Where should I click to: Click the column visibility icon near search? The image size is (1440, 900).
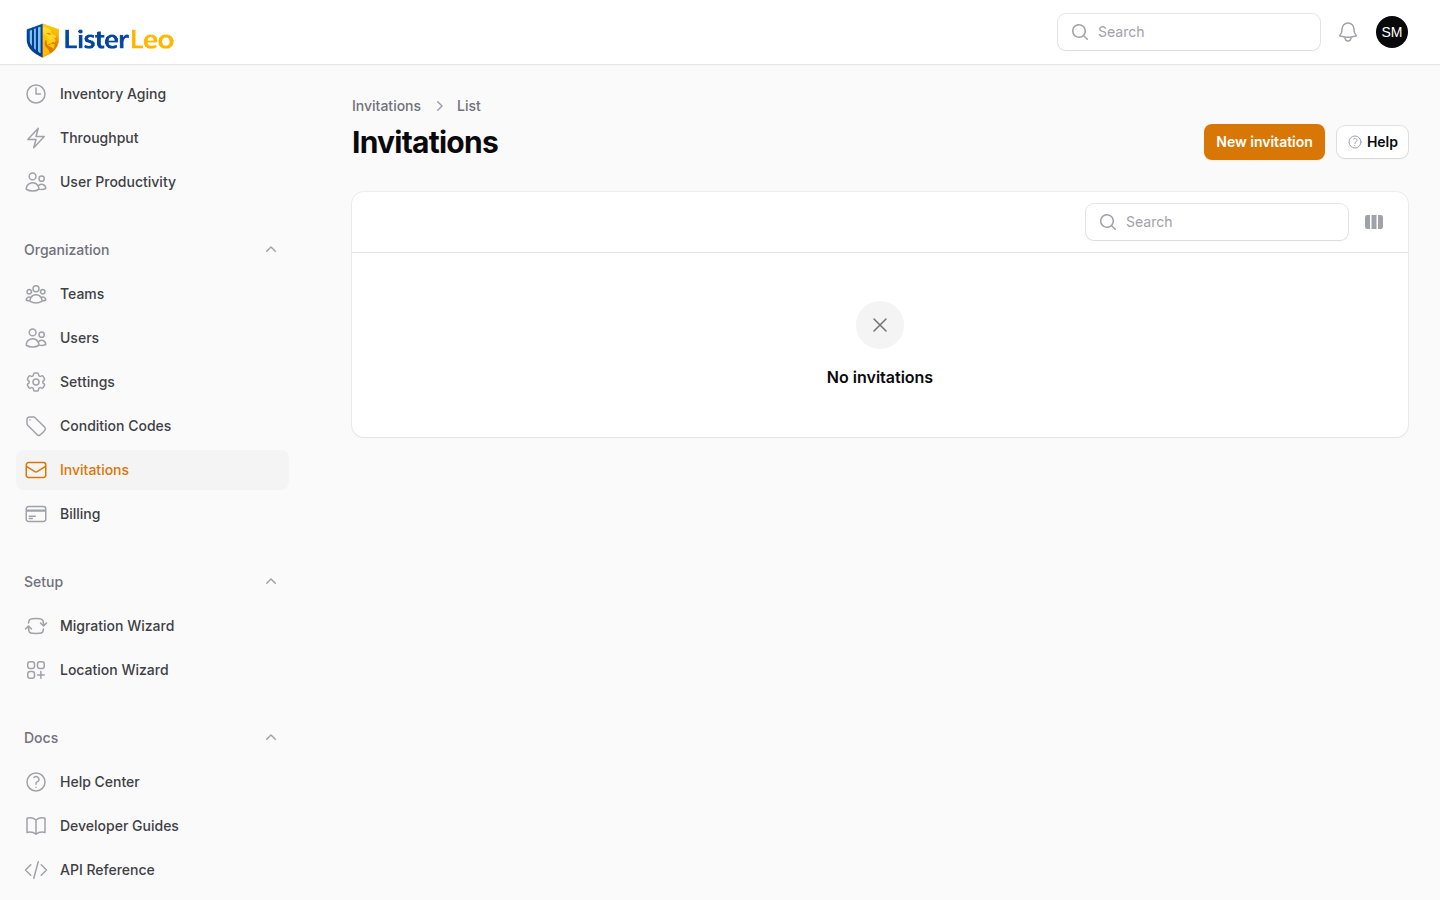coord(1373,221)
